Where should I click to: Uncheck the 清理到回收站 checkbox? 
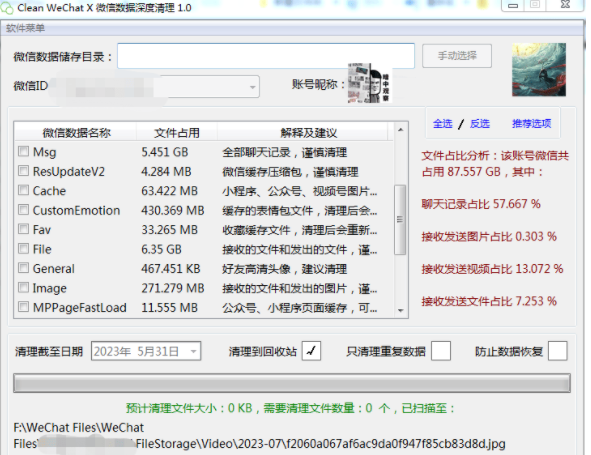tap(311, 351)
